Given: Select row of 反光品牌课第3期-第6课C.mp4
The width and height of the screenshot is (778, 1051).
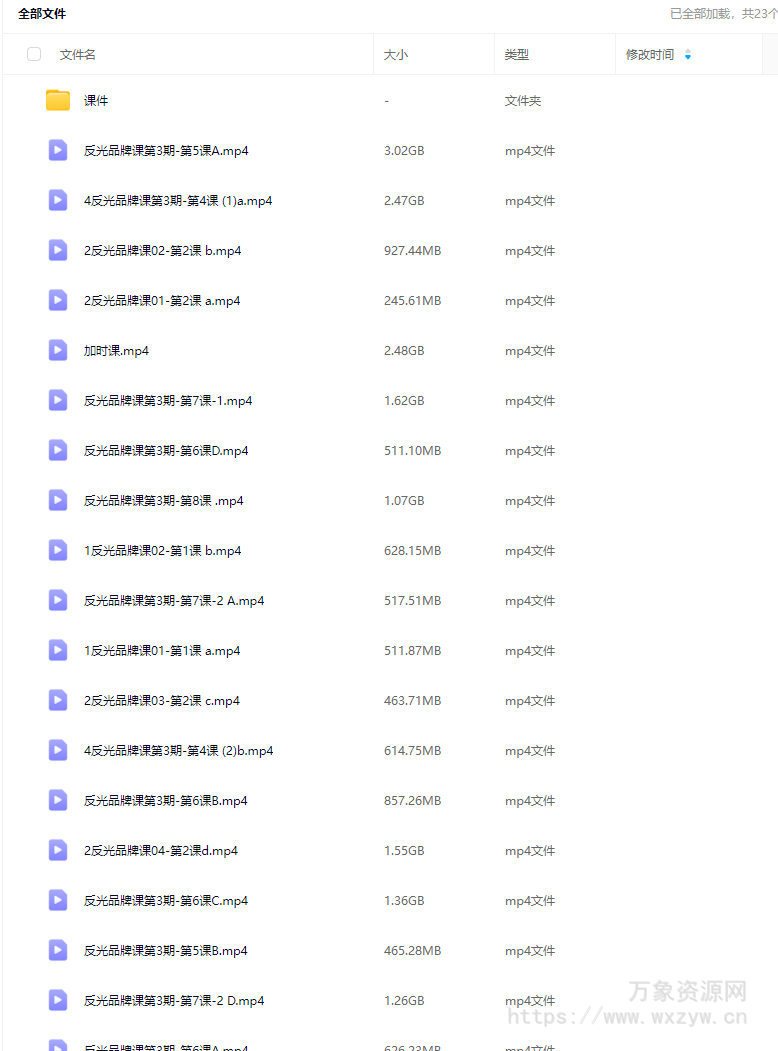Looking at the screenshot, I should (389, 900).
